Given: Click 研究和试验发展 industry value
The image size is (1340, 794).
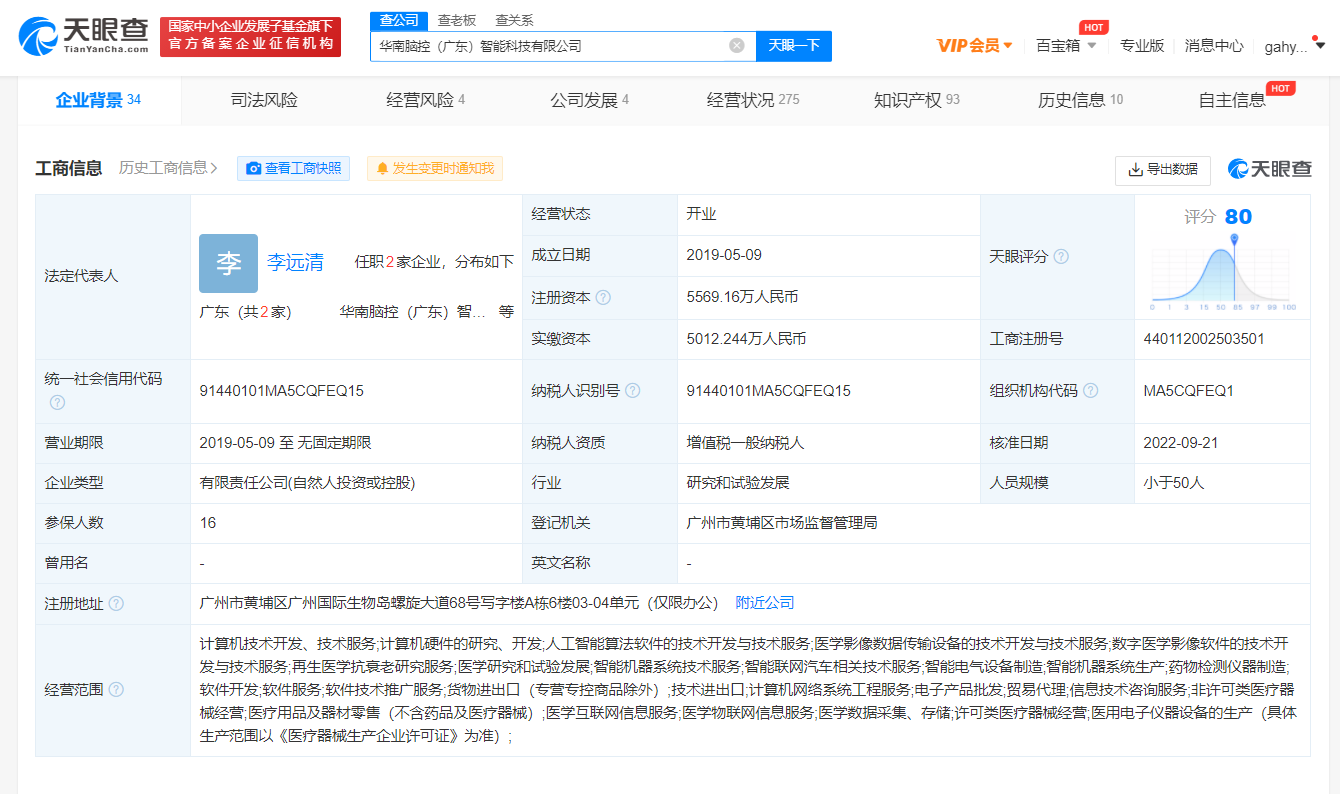Looking at the screenshot, I should [738, 482].
